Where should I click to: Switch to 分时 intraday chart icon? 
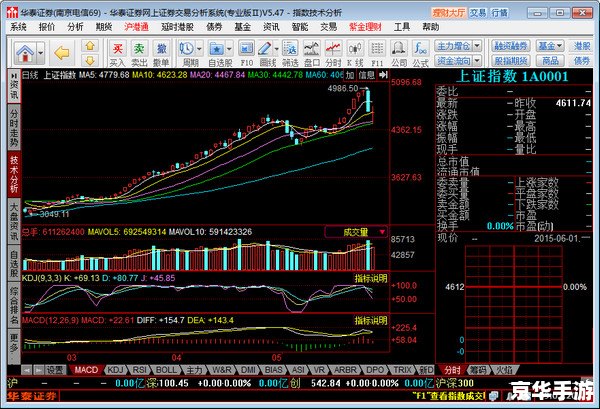coord(333,49)
